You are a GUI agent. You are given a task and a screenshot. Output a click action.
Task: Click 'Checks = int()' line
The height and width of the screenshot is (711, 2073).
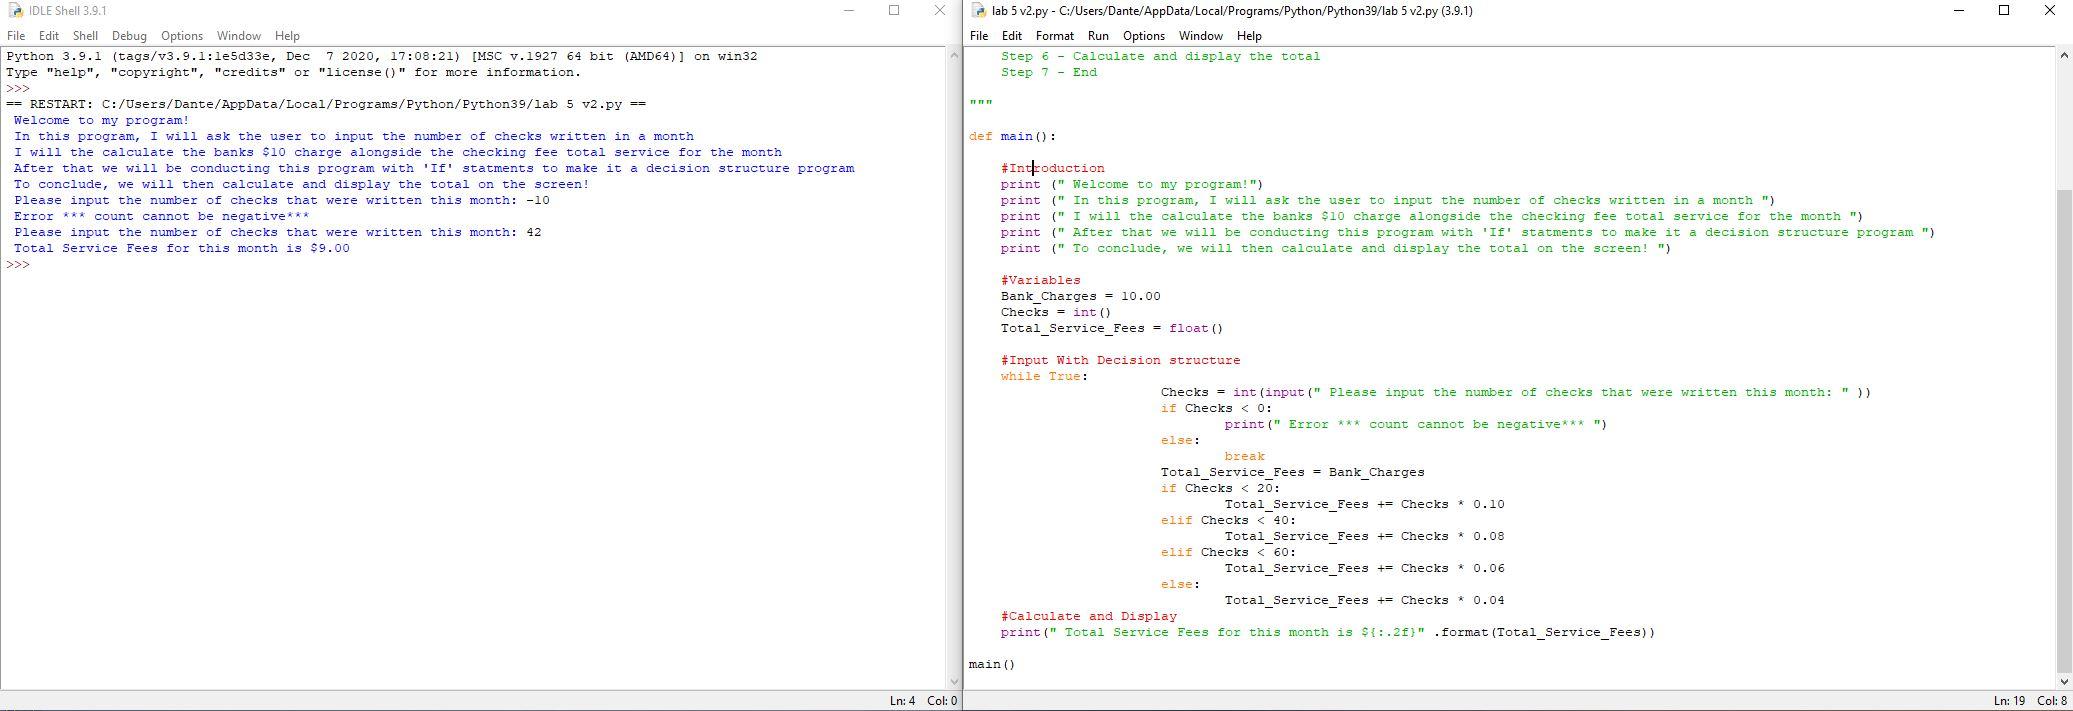click(x=1056, y=312)
